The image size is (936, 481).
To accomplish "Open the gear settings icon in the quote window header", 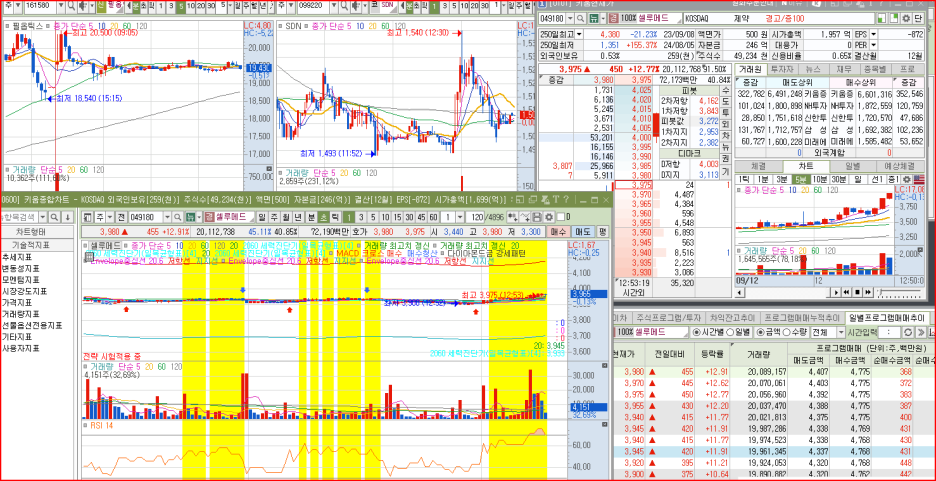I will 906,18.
